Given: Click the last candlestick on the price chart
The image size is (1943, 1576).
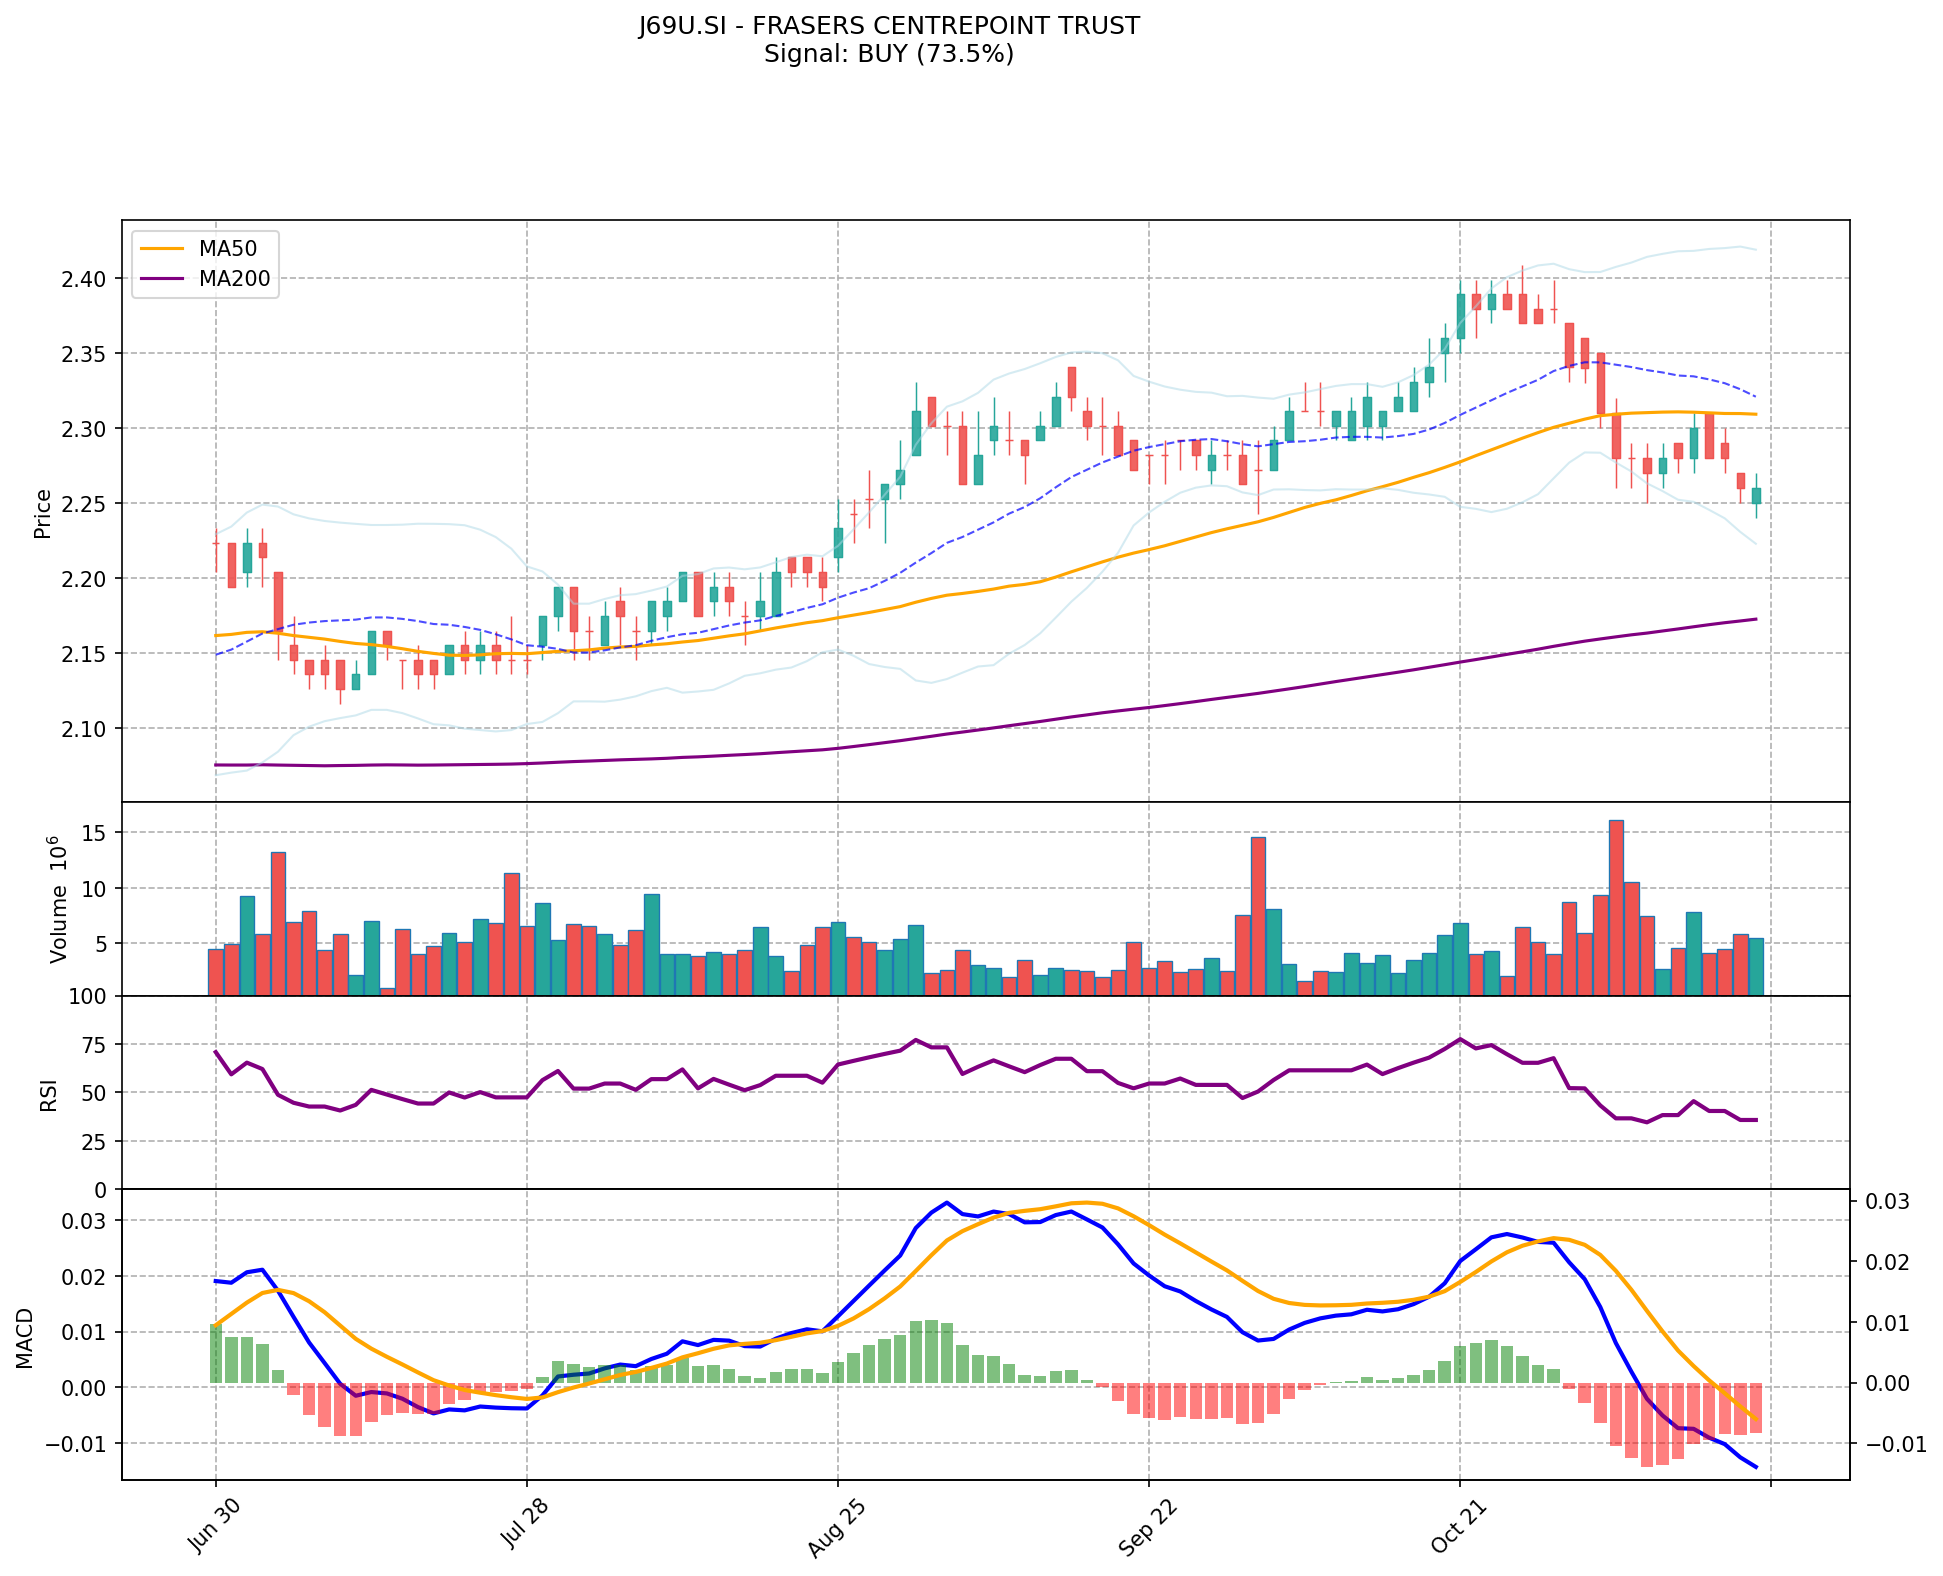Looking at the screenshot, I should click(x=1756, y=495).
